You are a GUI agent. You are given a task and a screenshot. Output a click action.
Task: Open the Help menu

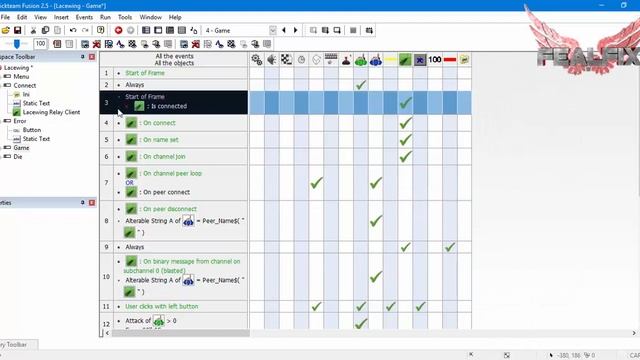click(x=175, y=17)
